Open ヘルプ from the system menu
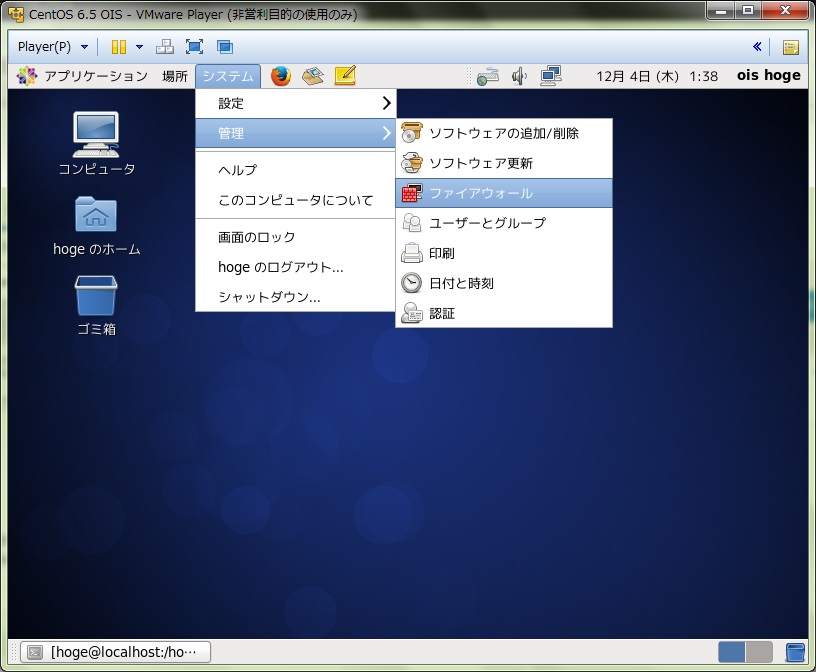This screenshot has width=816, height=672. 296,170
